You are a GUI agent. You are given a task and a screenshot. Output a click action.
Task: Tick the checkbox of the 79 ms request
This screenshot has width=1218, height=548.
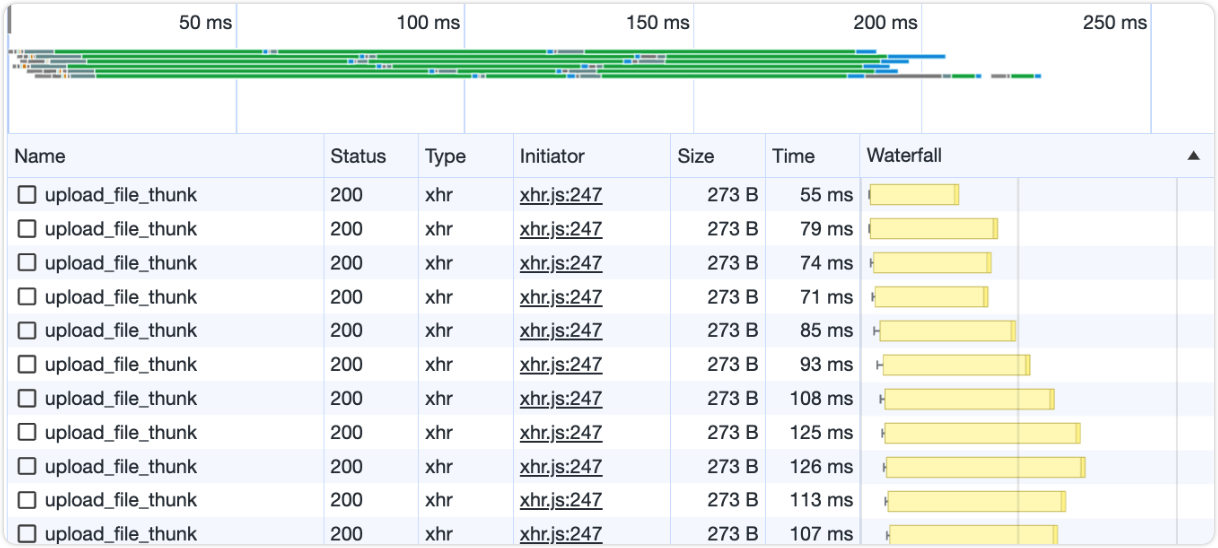(27, 229)
